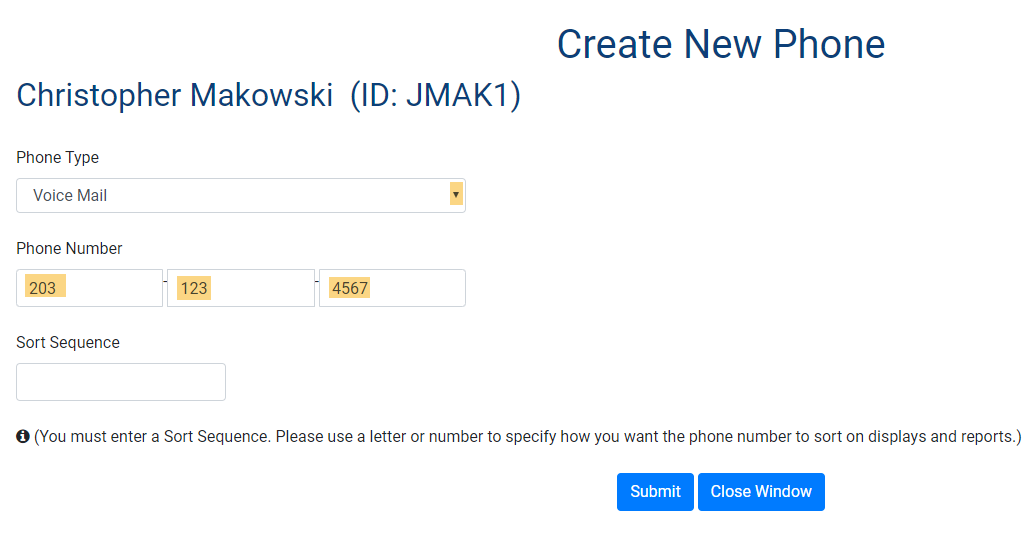Focus the line number field showing 4567
Image resolution: width=1030 pixels, height=533 pixels.
point(392,288)
